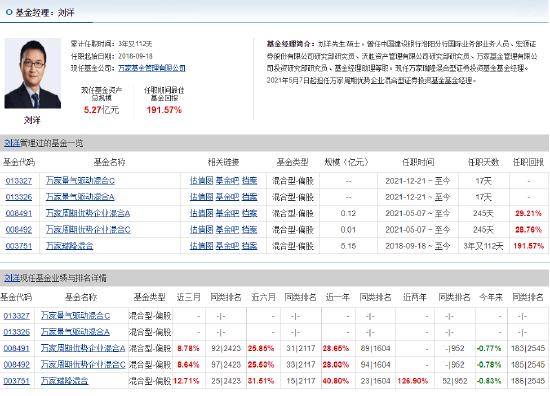Click the 186|2545 ranking cell
Screen dimensions: 550x396
[528, 381]
